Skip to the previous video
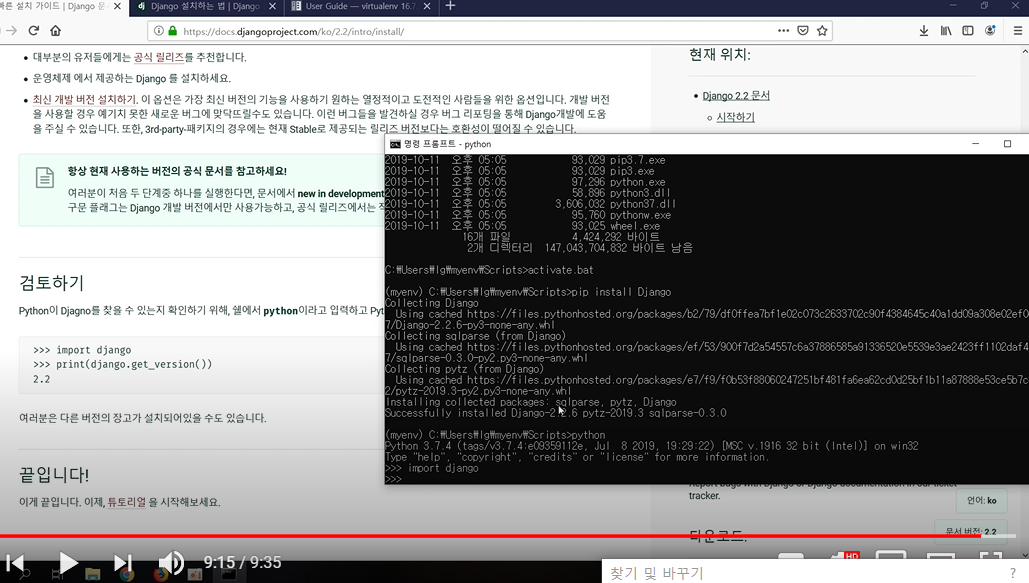The height and width of the screenshot is (583, 1029). (15, 563)
